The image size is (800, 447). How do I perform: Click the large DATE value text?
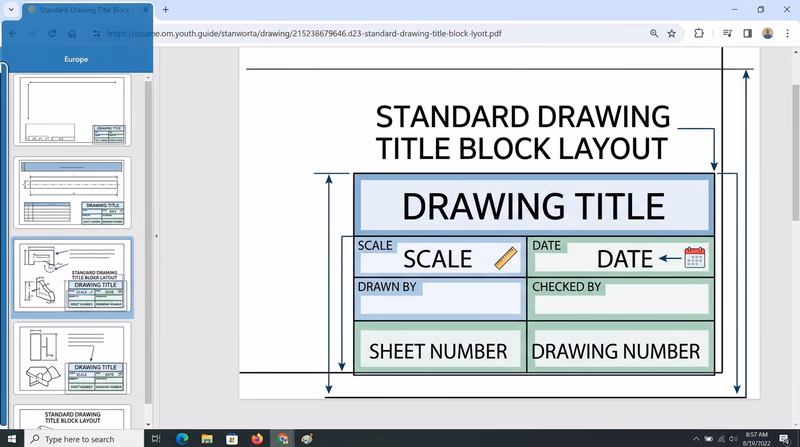pos(624,259)
